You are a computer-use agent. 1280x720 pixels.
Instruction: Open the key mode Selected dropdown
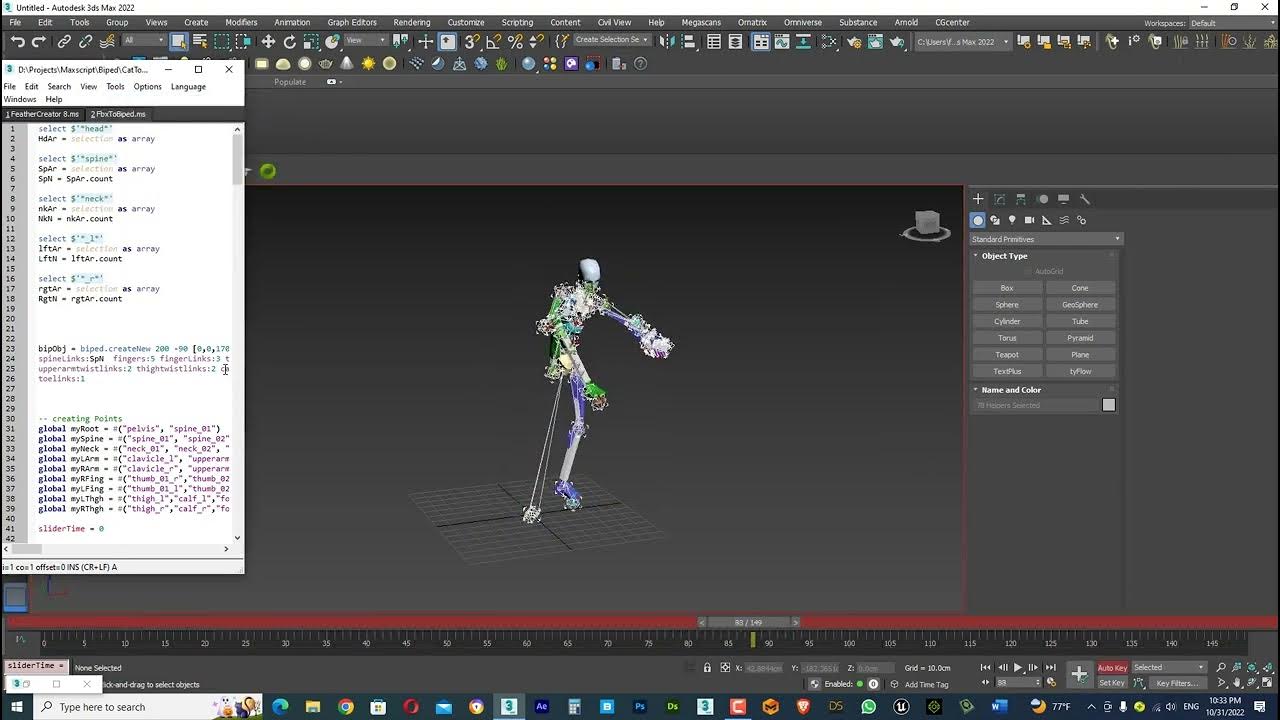click(x=1169, y=667)
